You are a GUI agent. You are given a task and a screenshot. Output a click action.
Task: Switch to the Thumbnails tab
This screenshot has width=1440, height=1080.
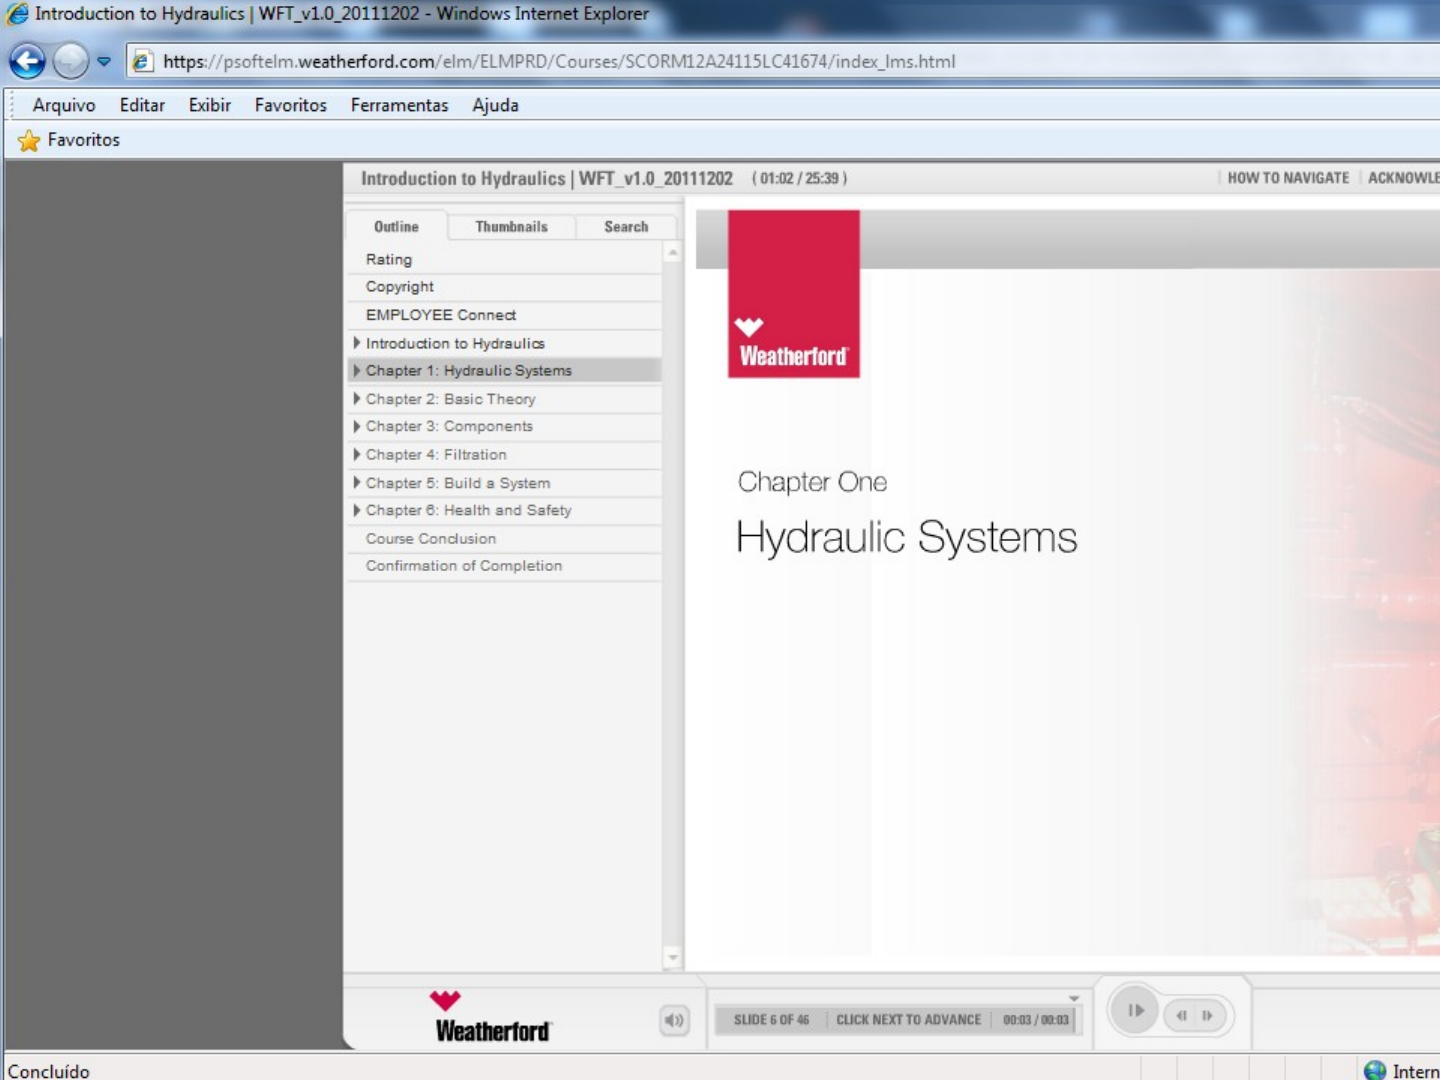point(511,227)
